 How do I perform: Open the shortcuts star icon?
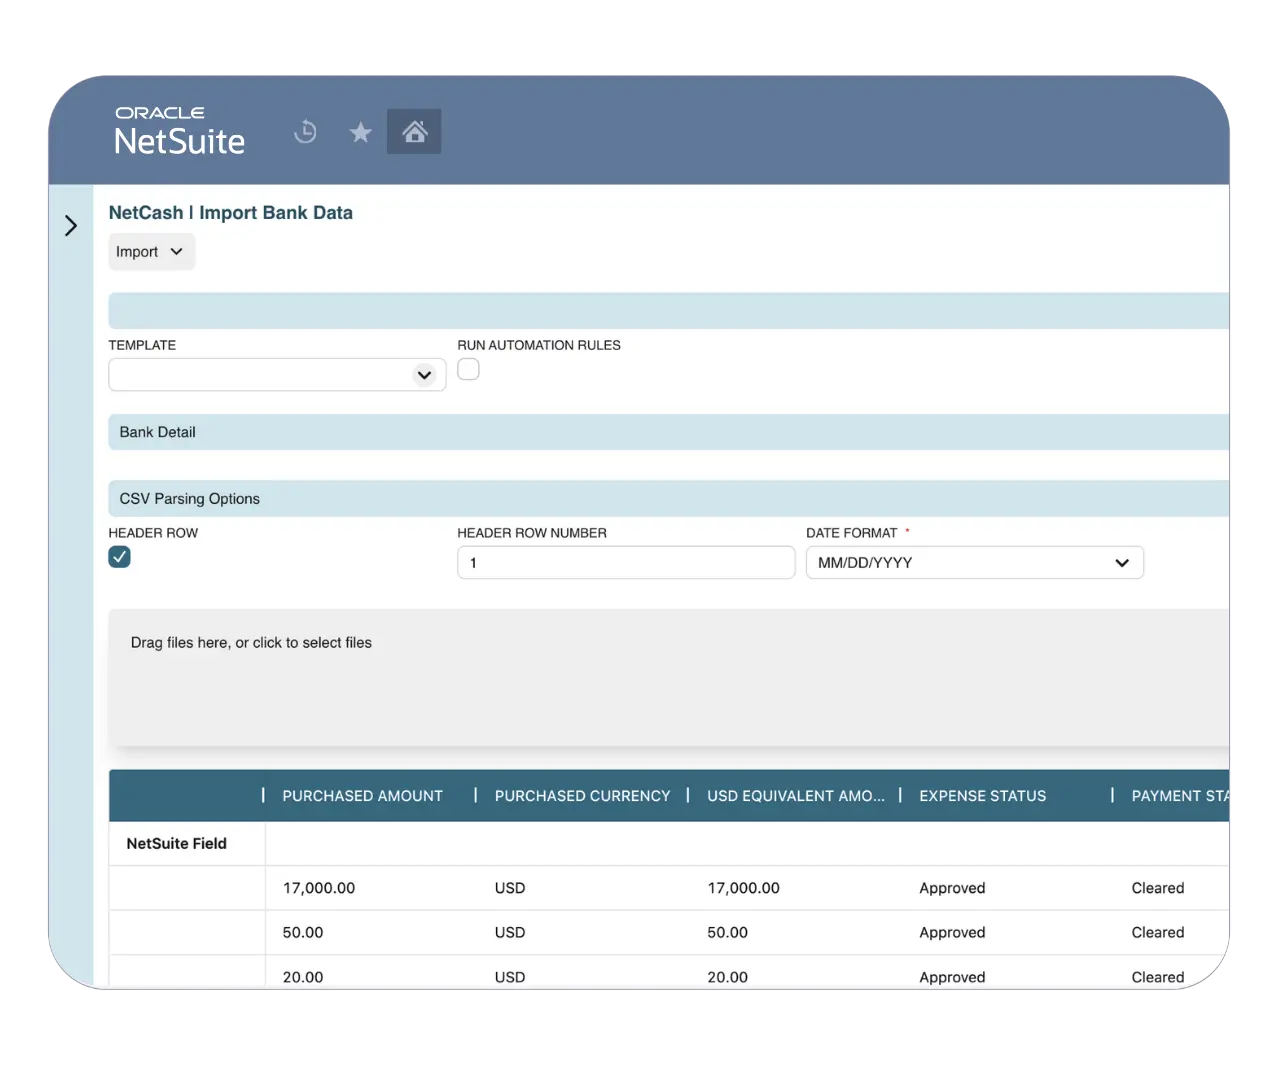(361, 132)
